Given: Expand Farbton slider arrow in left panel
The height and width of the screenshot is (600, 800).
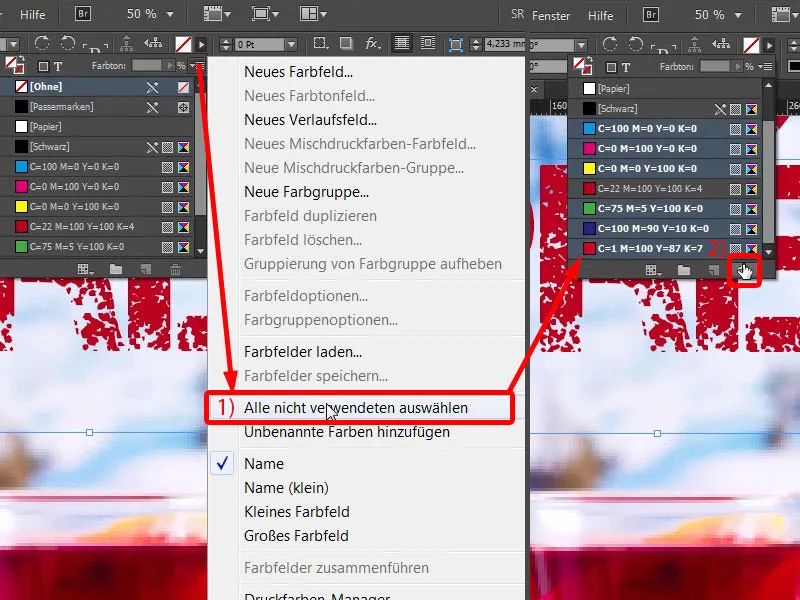Looking at the screenshot, I should pos(170,65).
